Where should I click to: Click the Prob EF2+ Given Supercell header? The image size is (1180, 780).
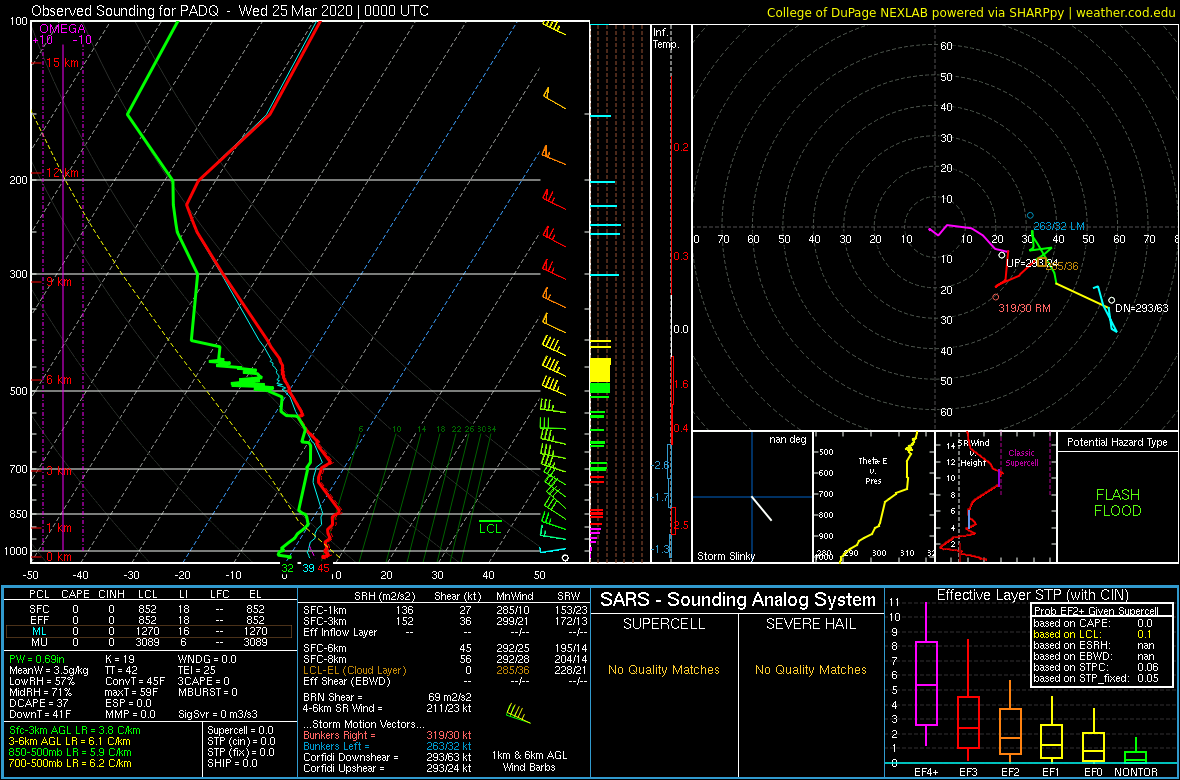coord(1094,611)
